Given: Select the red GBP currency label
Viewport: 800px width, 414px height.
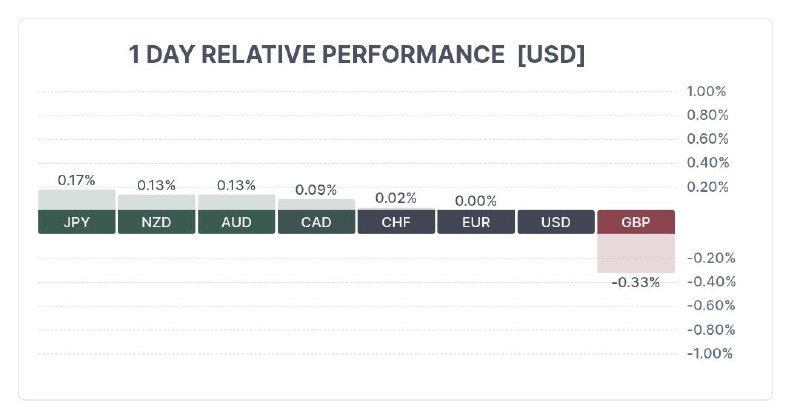Looking at the screenshot, I should (x=636, y=222).
